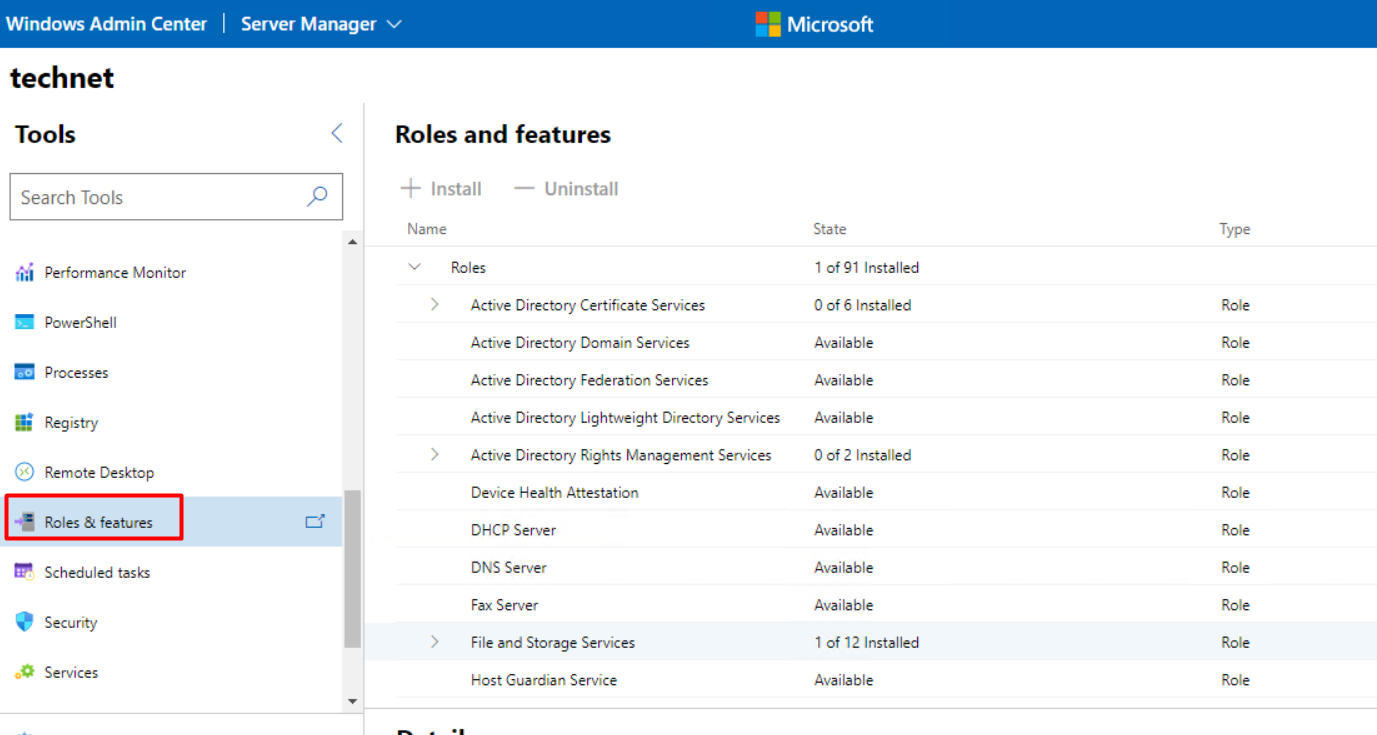
Task: Expand Active Directory Certificate Services
Action: 434,305
